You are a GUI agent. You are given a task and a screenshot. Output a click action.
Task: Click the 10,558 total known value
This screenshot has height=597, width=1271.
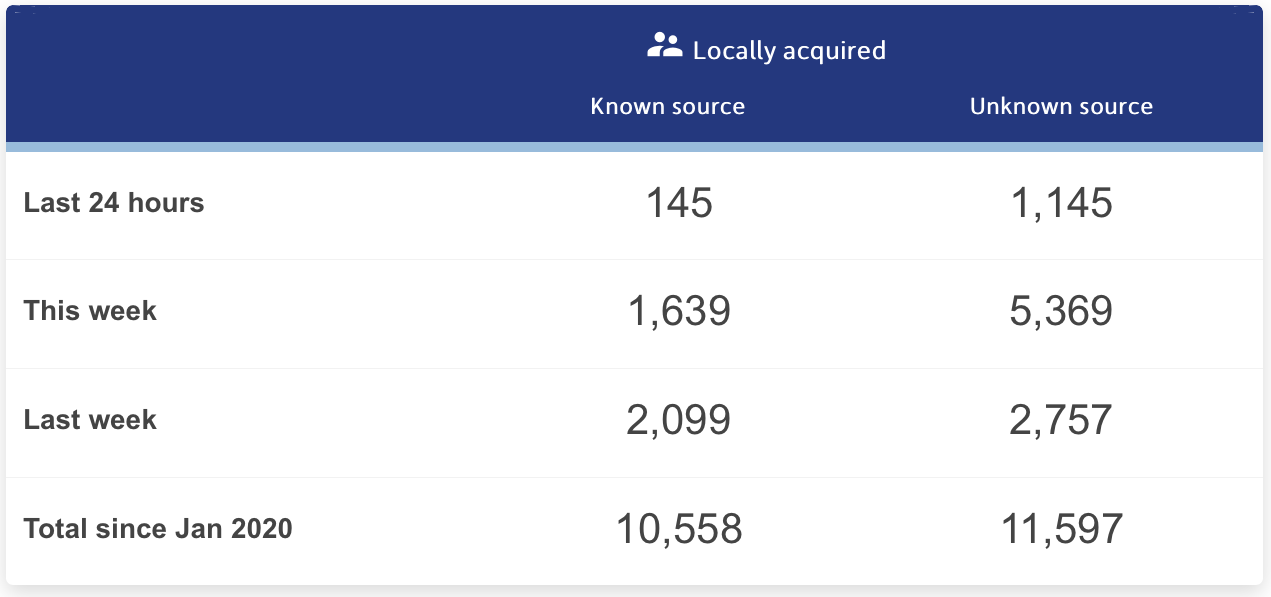679,529
